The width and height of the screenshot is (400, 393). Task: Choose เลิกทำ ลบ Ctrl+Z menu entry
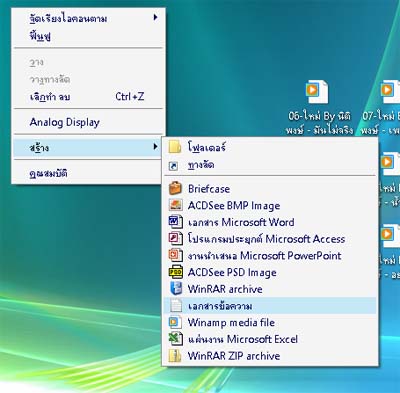coord(87,97)
